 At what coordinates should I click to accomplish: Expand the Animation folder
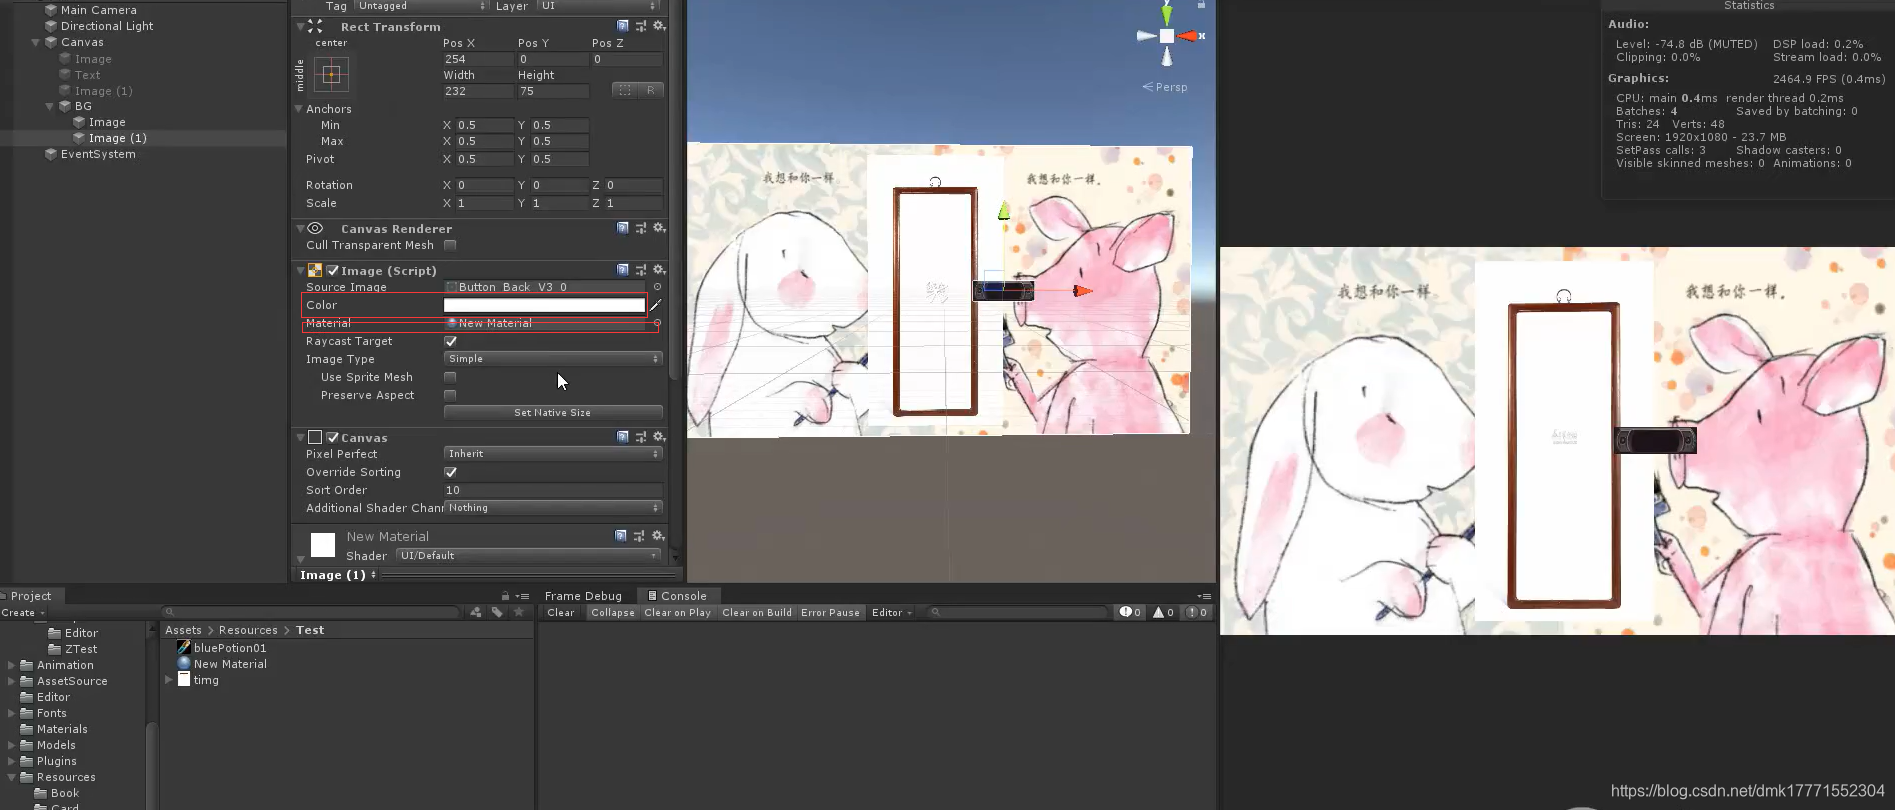point(11,665)
